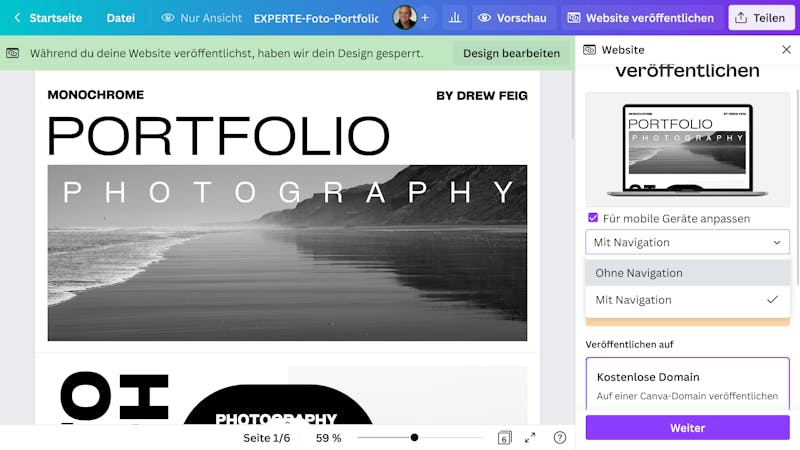Collapse the Mit Navigation dropdown
This screenshot has height=450, width=800.
pos(687,242)
